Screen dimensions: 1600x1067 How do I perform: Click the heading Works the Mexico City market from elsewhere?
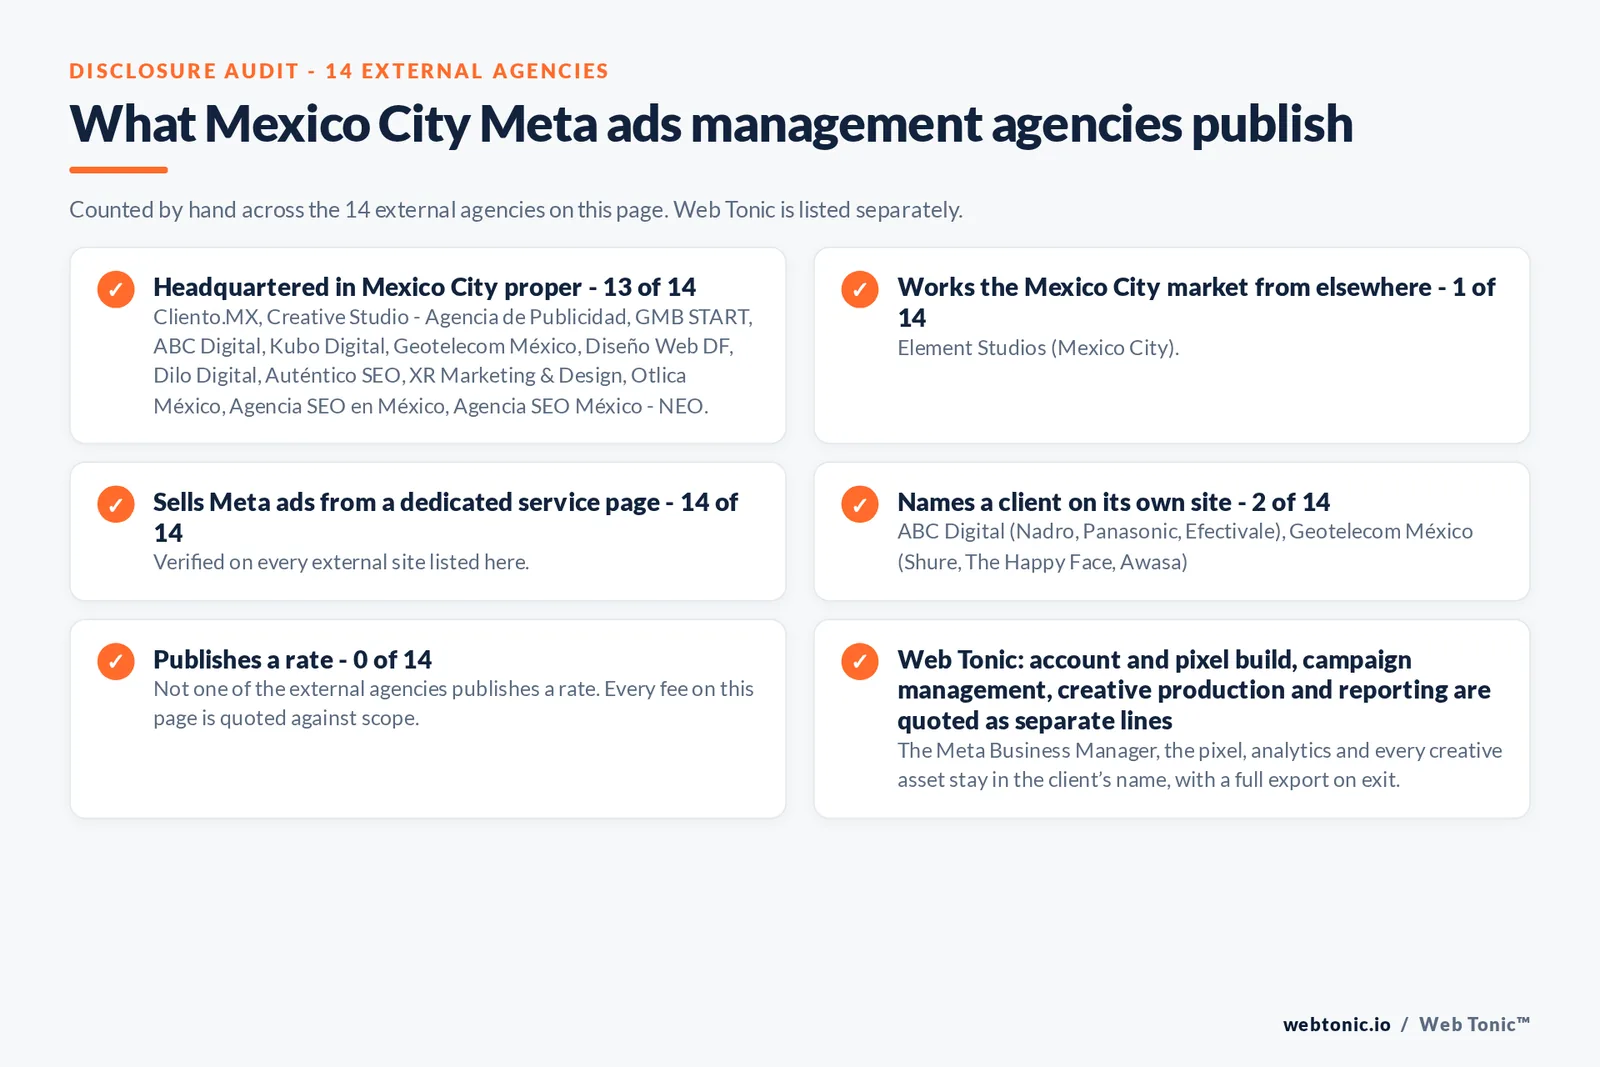point(1196,302)
